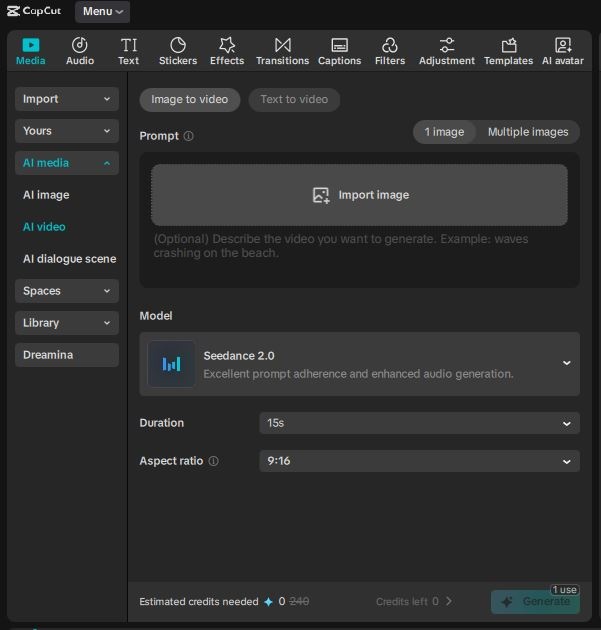
Task: Open the Duration 15s dropdown
Action: pos(419,423)
